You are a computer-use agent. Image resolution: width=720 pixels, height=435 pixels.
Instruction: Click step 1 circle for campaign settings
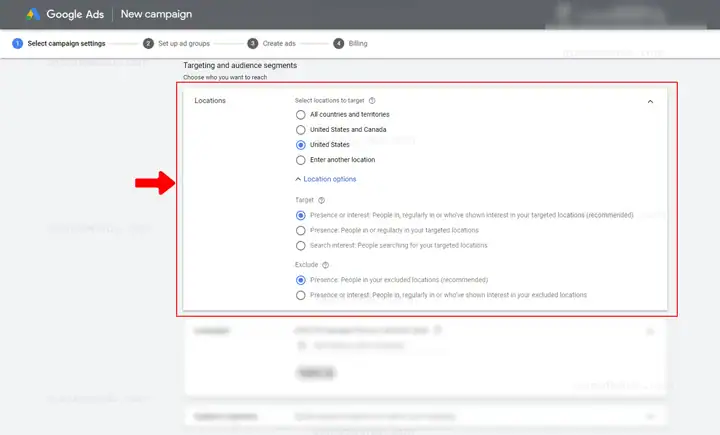click(x=17, y=44)
